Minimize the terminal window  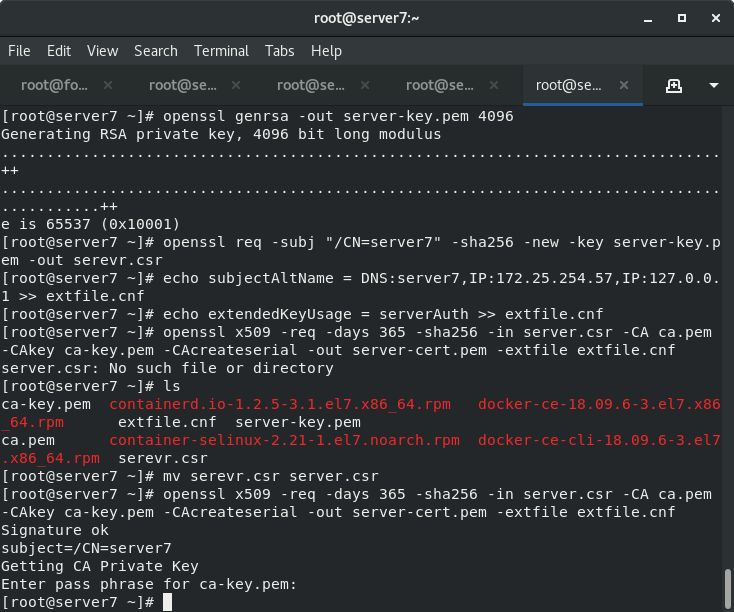click(648, 19)
